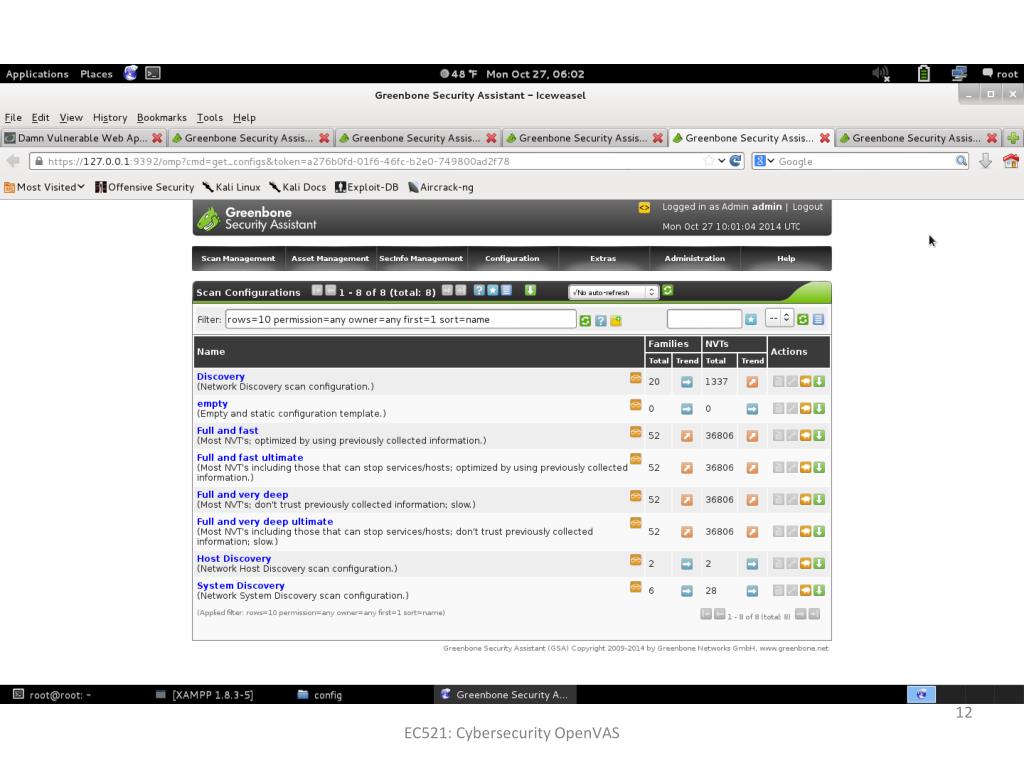Open the SecInfo Management menu

point(421,259)
